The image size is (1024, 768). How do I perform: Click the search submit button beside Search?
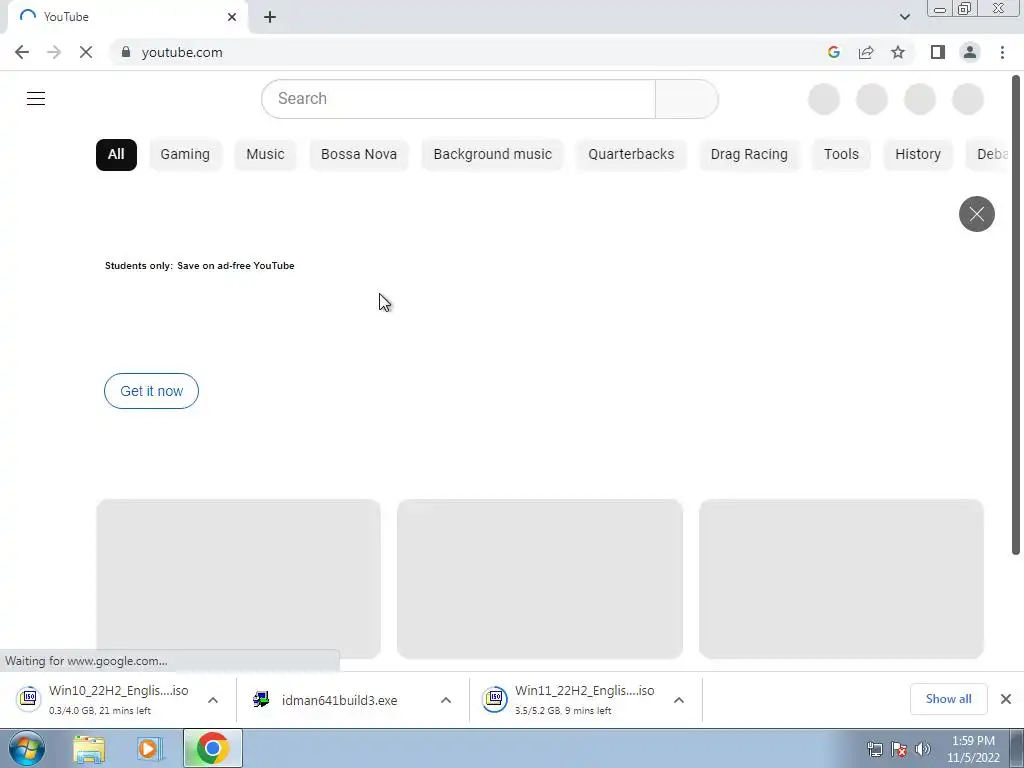(x=686, y=99)
